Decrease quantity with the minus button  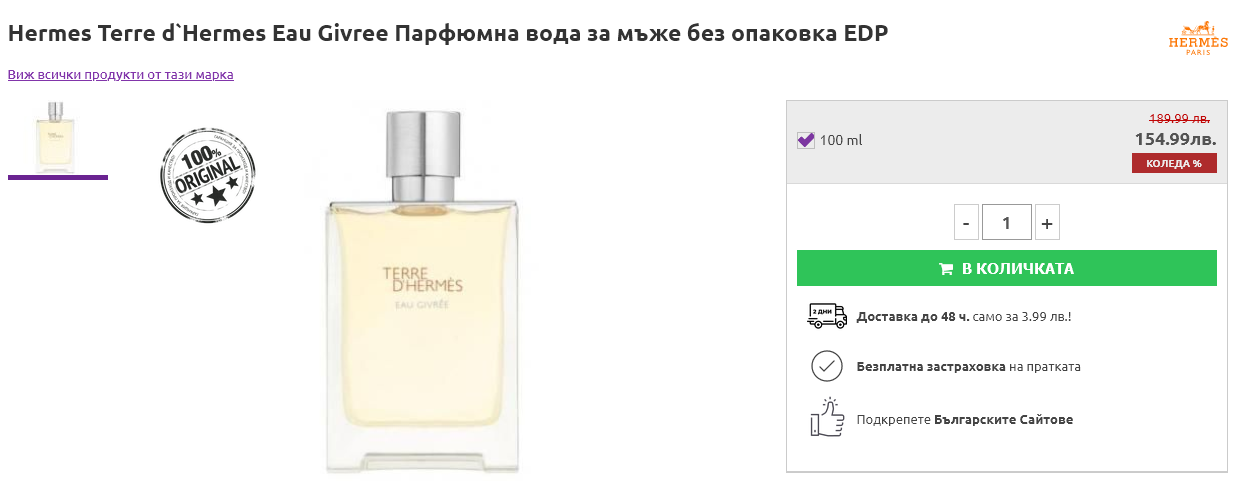coord(966,223)
